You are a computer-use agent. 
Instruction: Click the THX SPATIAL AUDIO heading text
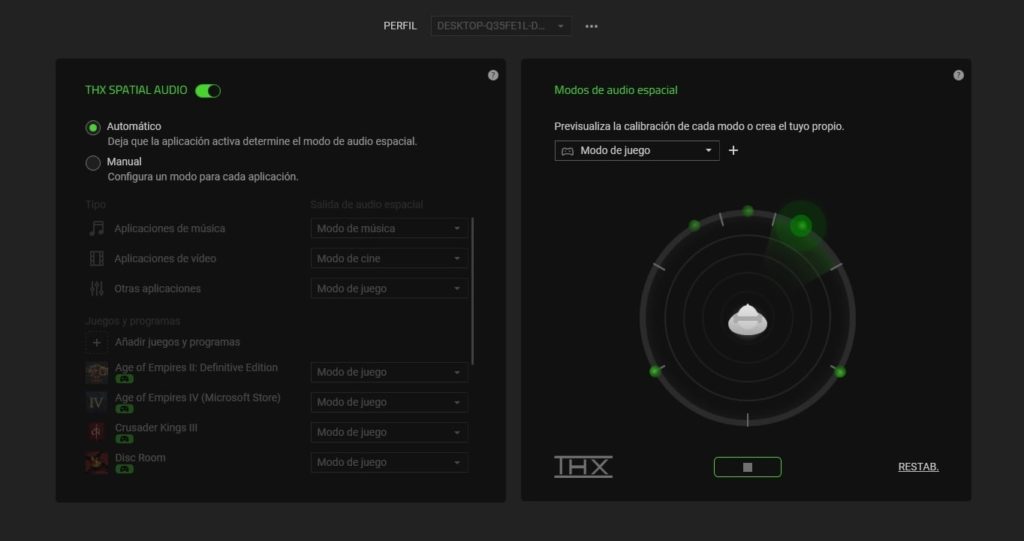coord(136,90)
